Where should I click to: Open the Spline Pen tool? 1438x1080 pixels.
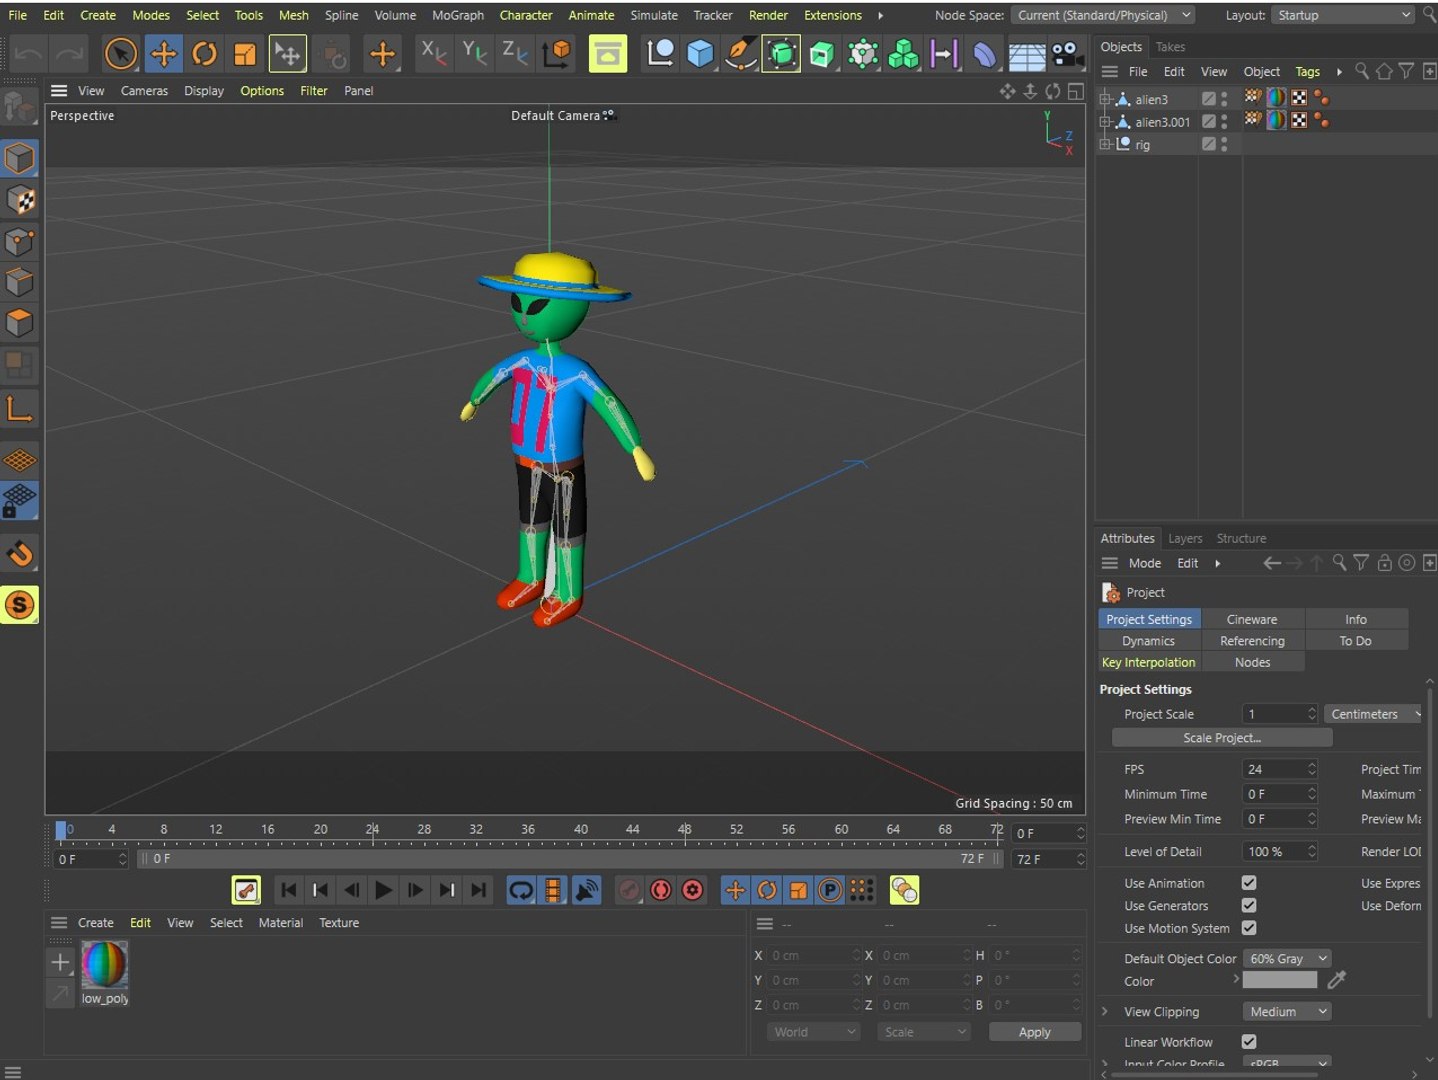740,54
